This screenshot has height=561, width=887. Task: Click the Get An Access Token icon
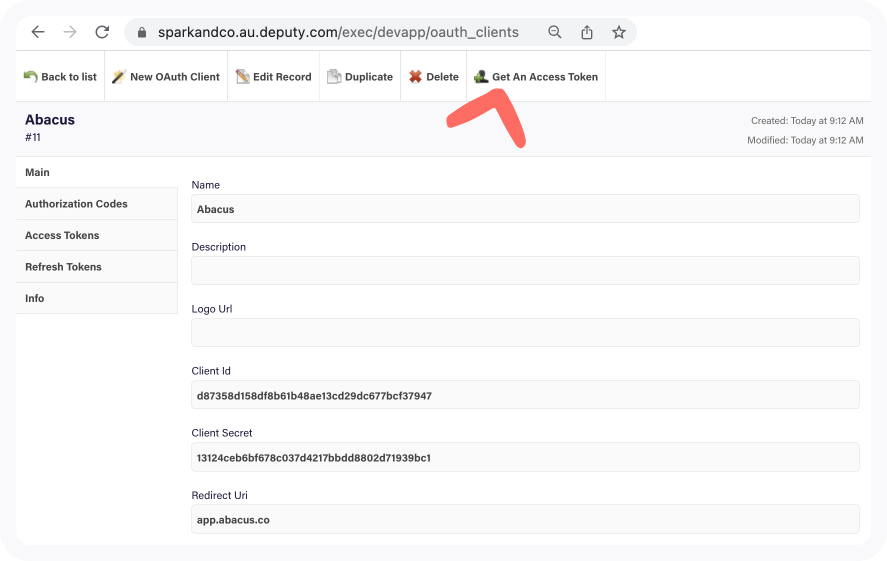(481, 76)
